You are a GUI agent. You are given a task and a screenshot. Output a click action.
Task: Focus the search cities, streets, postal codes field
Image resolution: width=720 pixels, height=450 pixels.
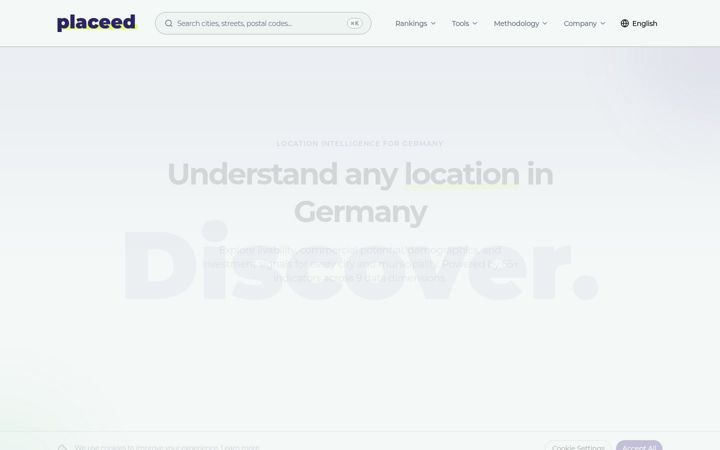click(263, 23)
